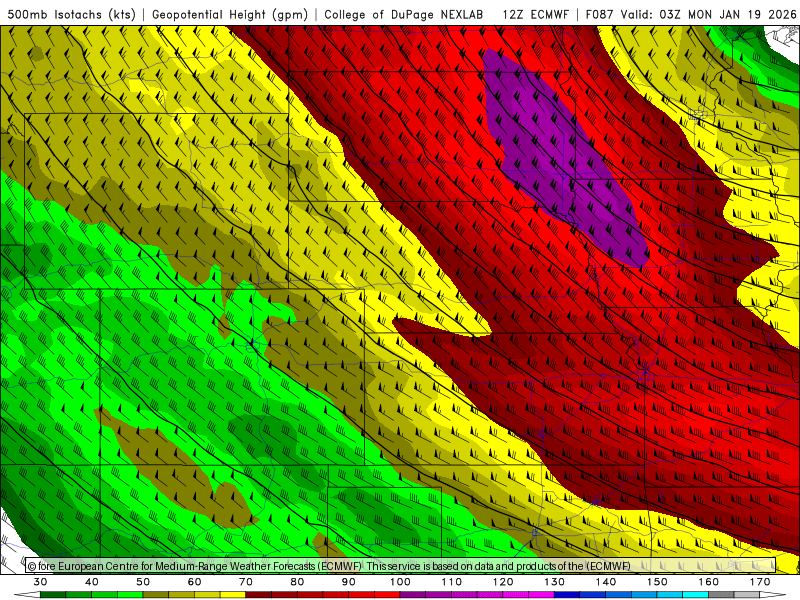Click the gray legend swatch starting at 160
Screen dimensions: 800x600
pos(721,595)
